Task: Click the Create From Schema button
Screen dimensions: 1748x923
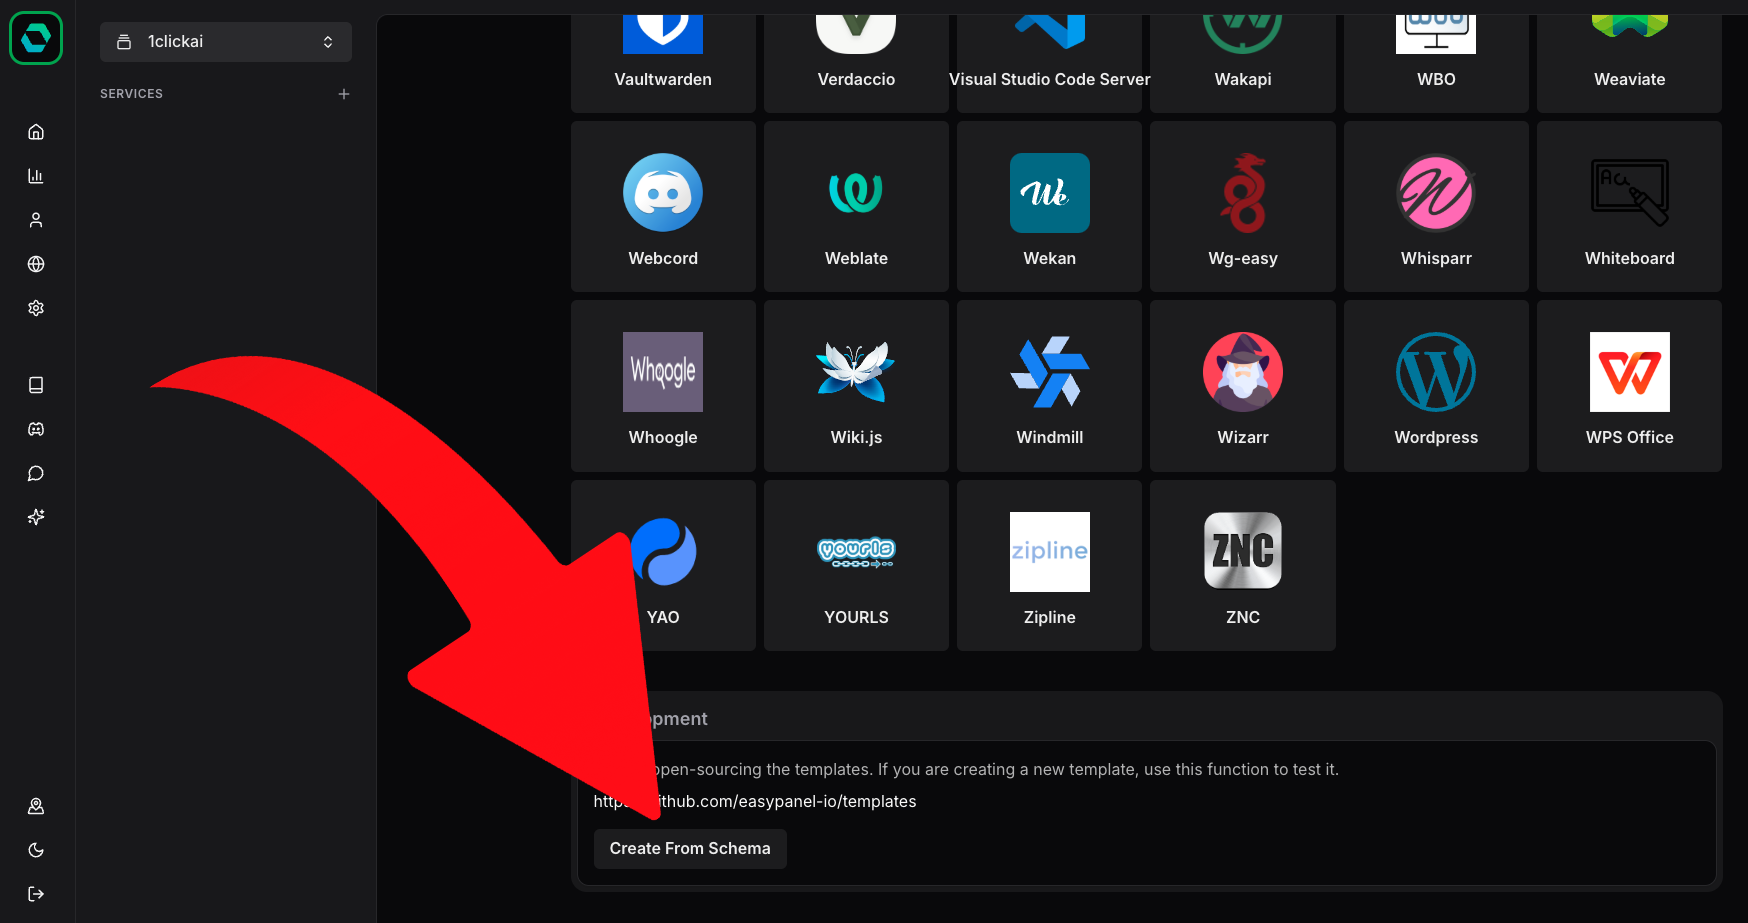Action: [x=690, y=849]
